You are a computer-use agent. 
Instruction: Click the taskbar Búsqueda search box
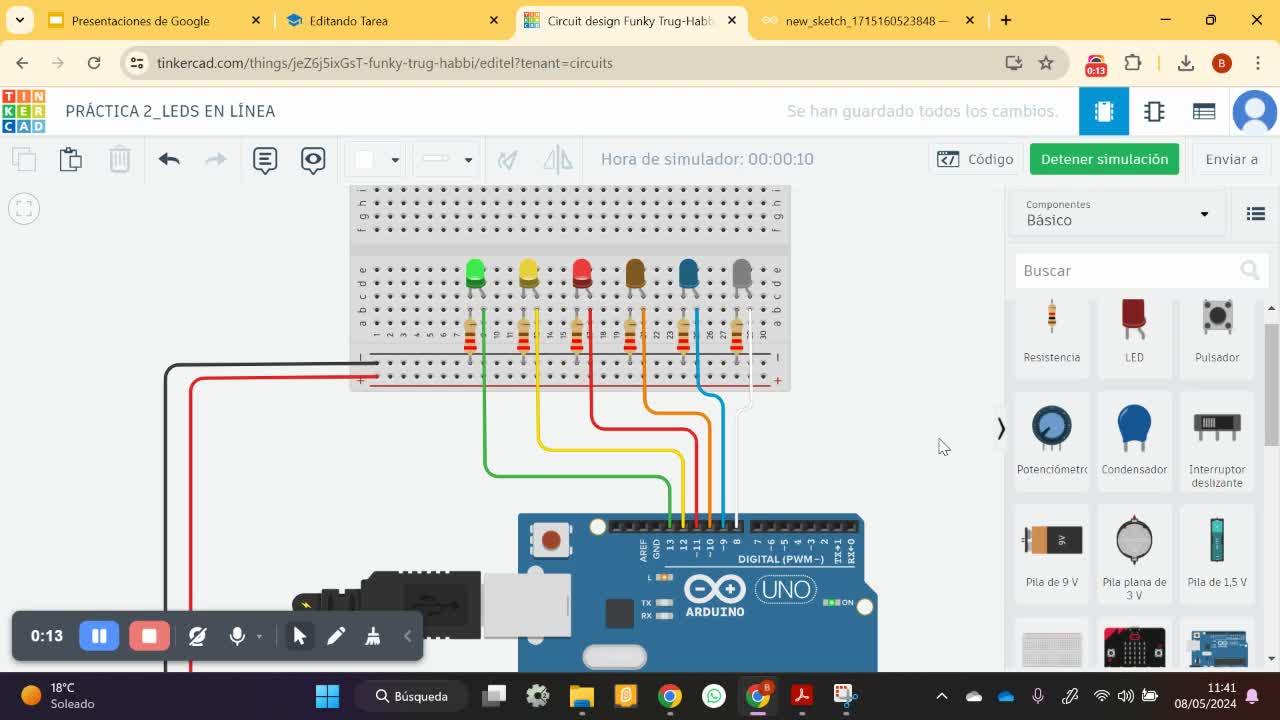[412, 696]
